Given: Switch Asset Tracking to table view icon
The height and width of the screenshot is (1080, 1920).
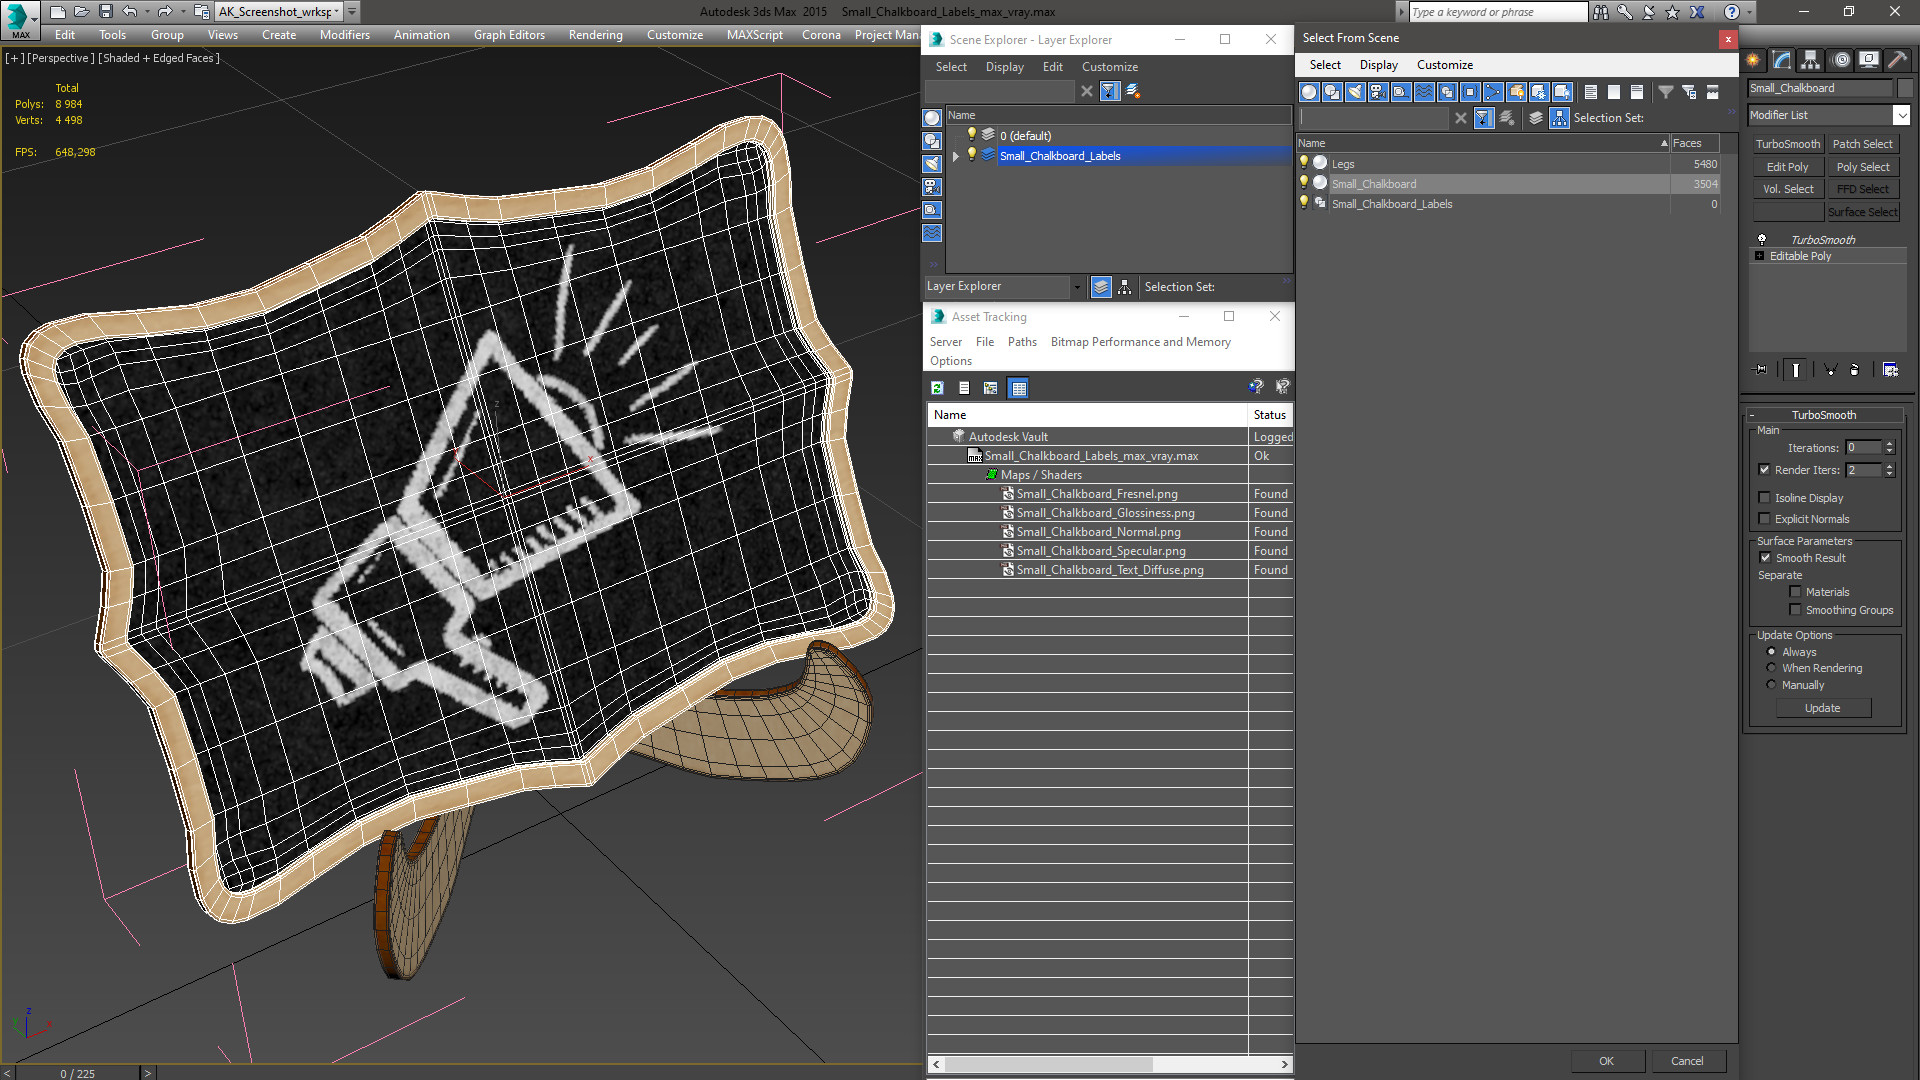Looking at the screenshot, I should pos(1018,388).
